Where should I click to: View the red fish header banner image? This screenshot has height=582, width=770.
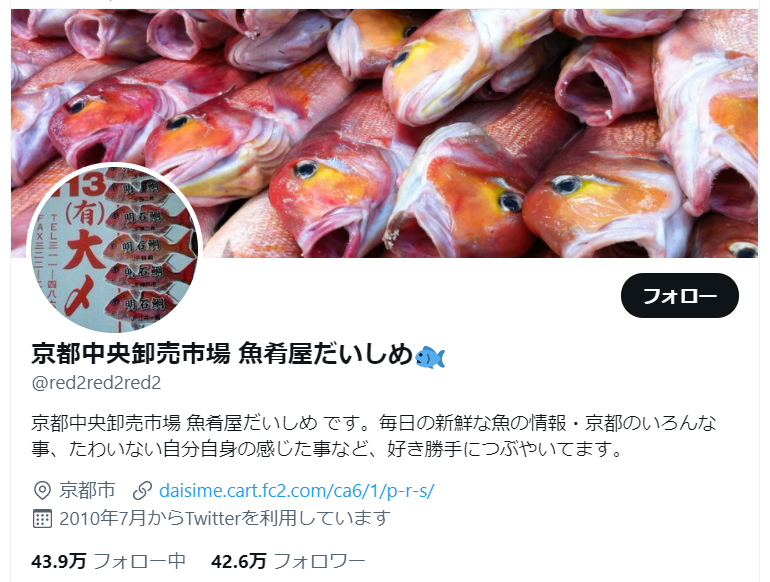coord(385,133)
